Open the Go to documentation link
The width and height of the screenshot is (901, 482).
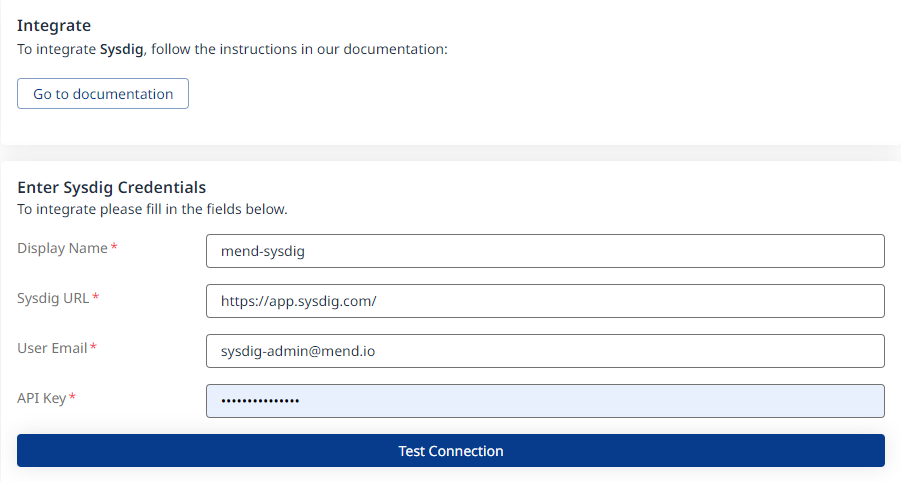[103, 94]
